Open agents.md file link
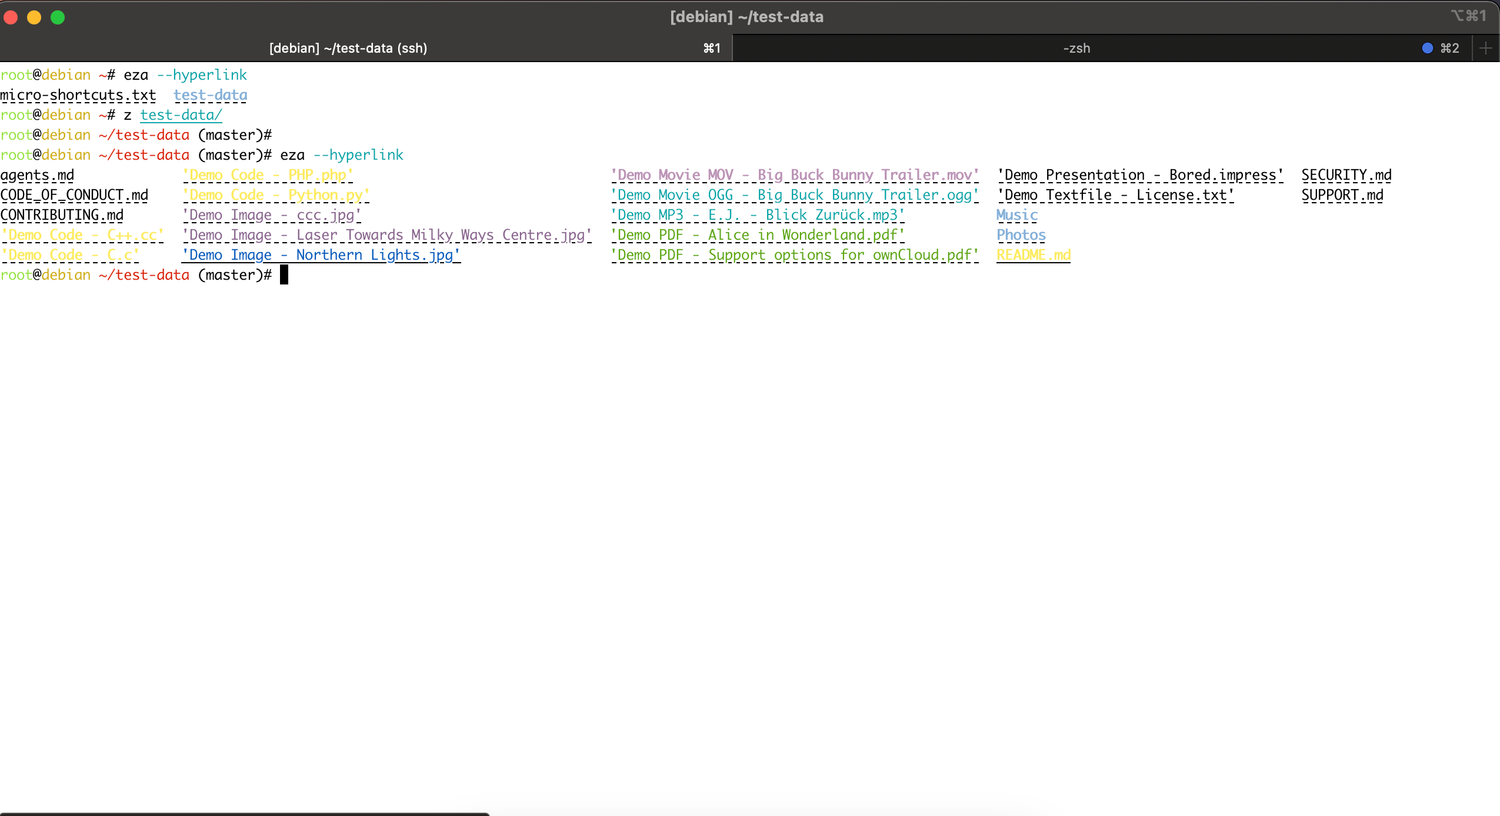1500x816 pixels. click(37, 175)
